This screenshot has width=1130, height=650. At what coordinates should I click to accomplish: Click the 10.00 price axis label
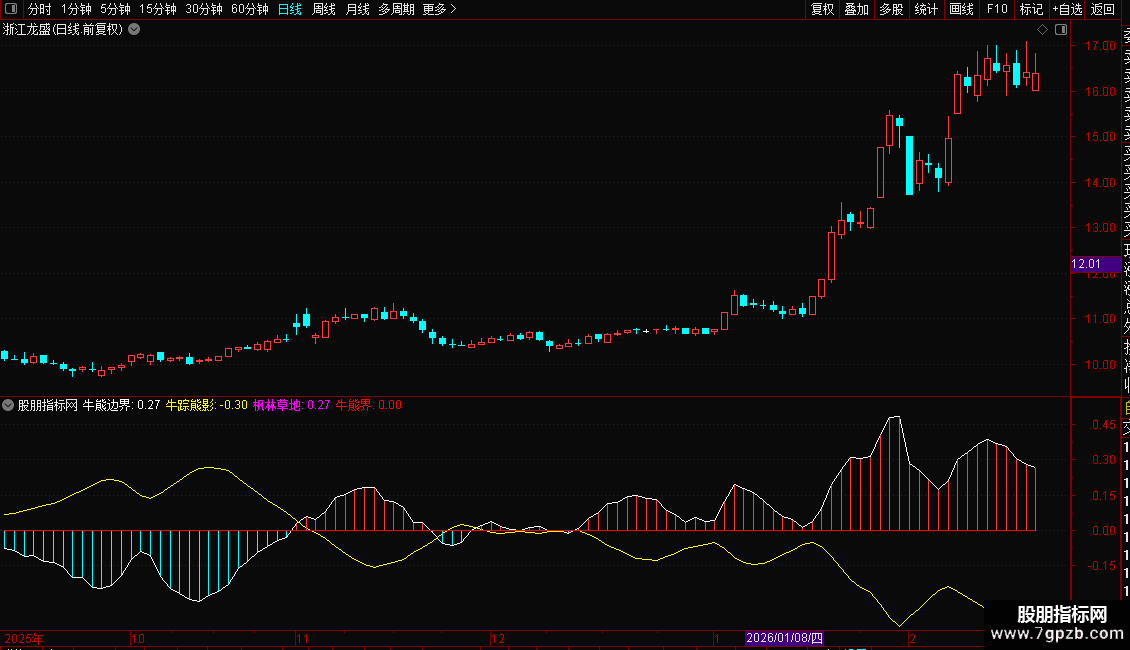click(1100, 365)
